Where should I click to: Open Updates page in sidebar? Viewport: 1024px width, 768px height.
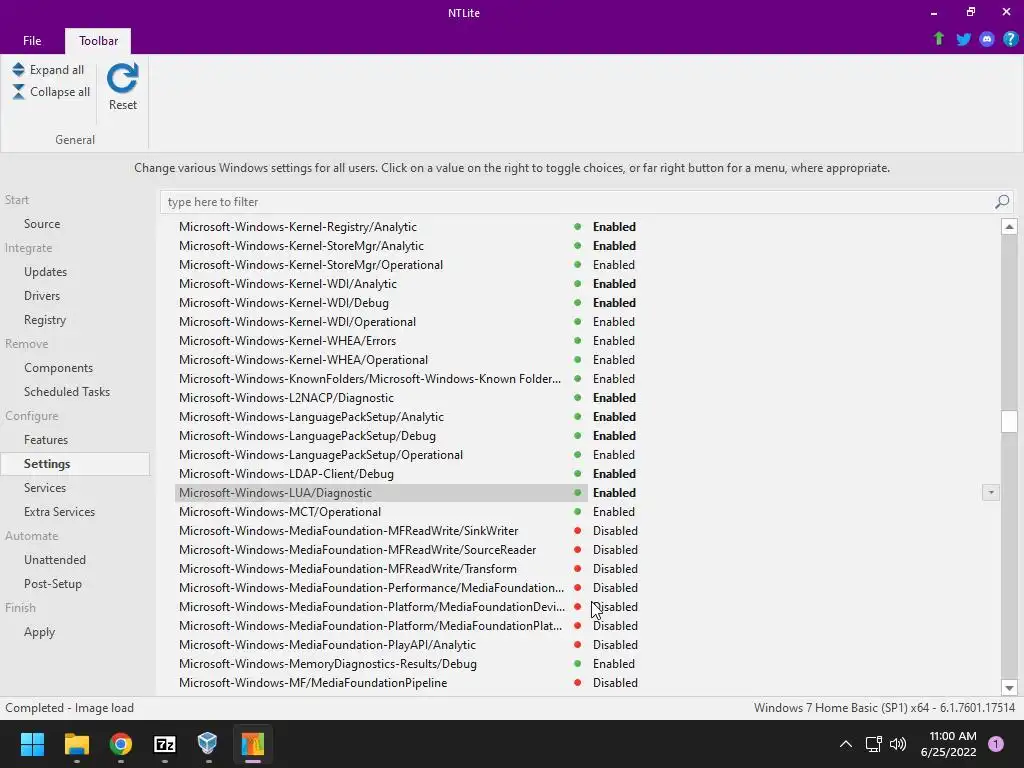pos(45,272)
